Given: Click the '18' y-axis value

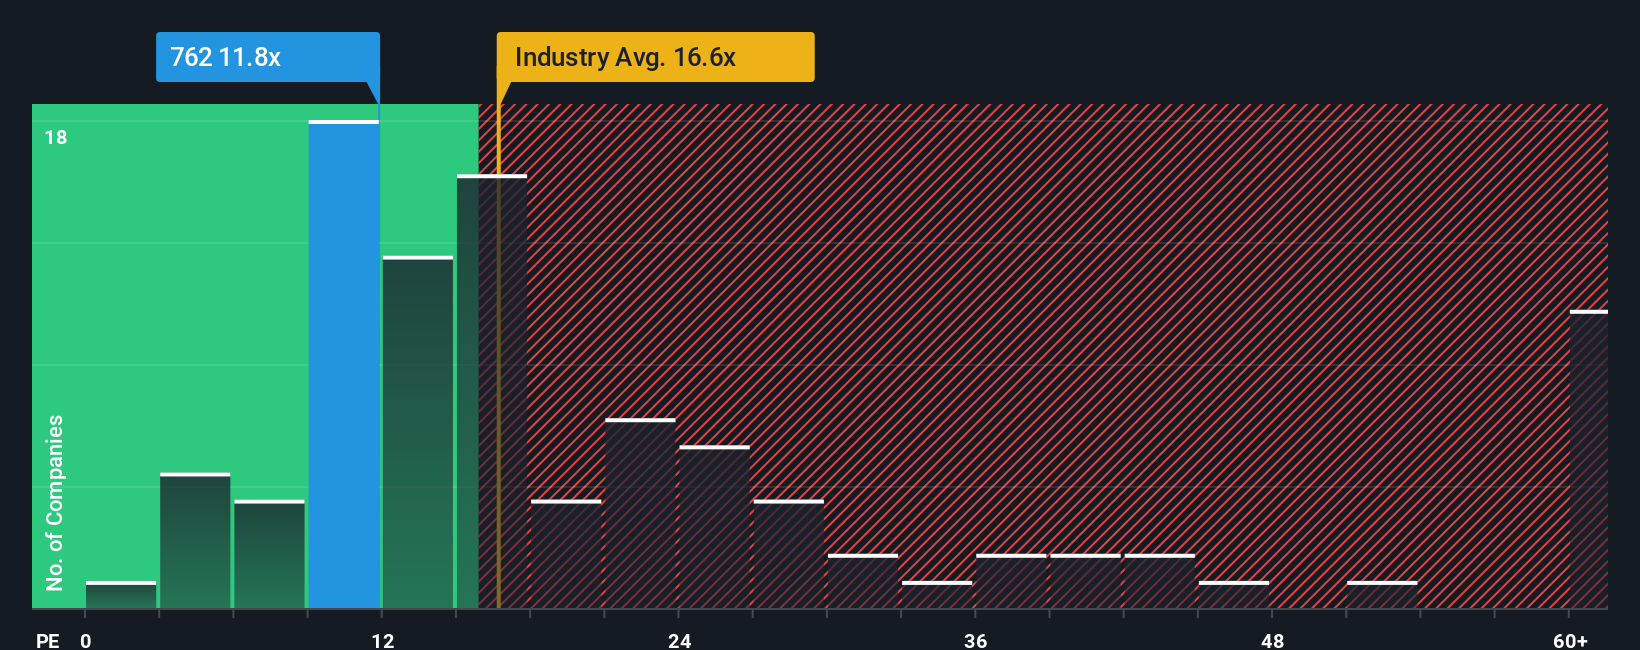Looking at the screenshot, I should coord(56,137).
